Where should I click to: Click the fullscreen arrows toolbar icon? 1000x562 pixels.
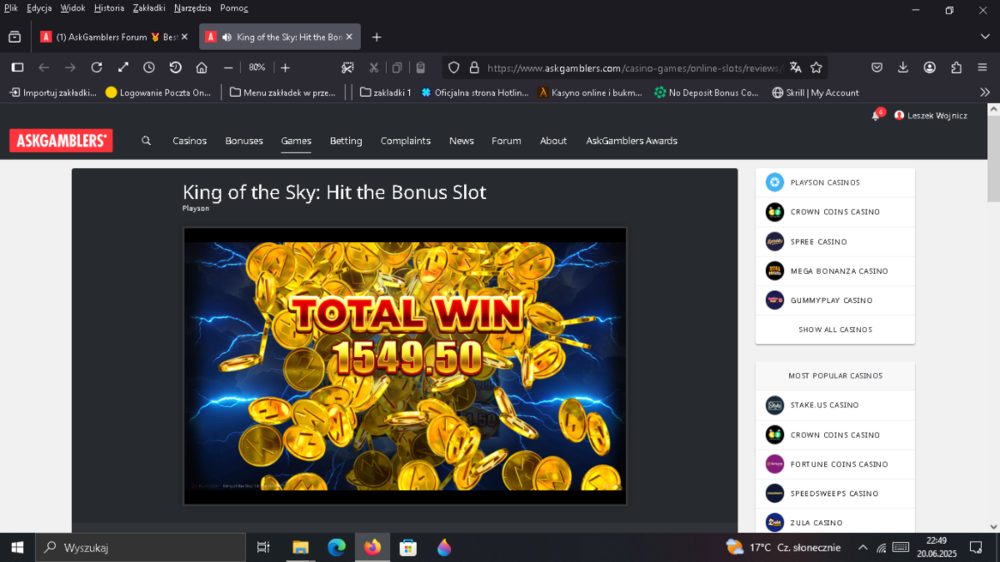tap(123, 67)
